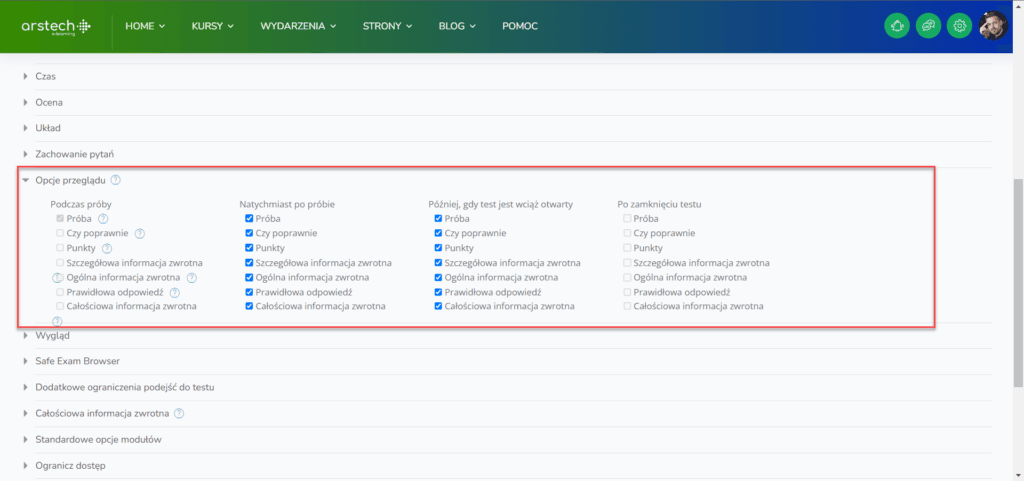Image resolution: width=1024 pixels, height=481 pixels.
Task: Check Całościowa informacja zwrotna under Po zamknięciu testu
Action: point(627,305)
